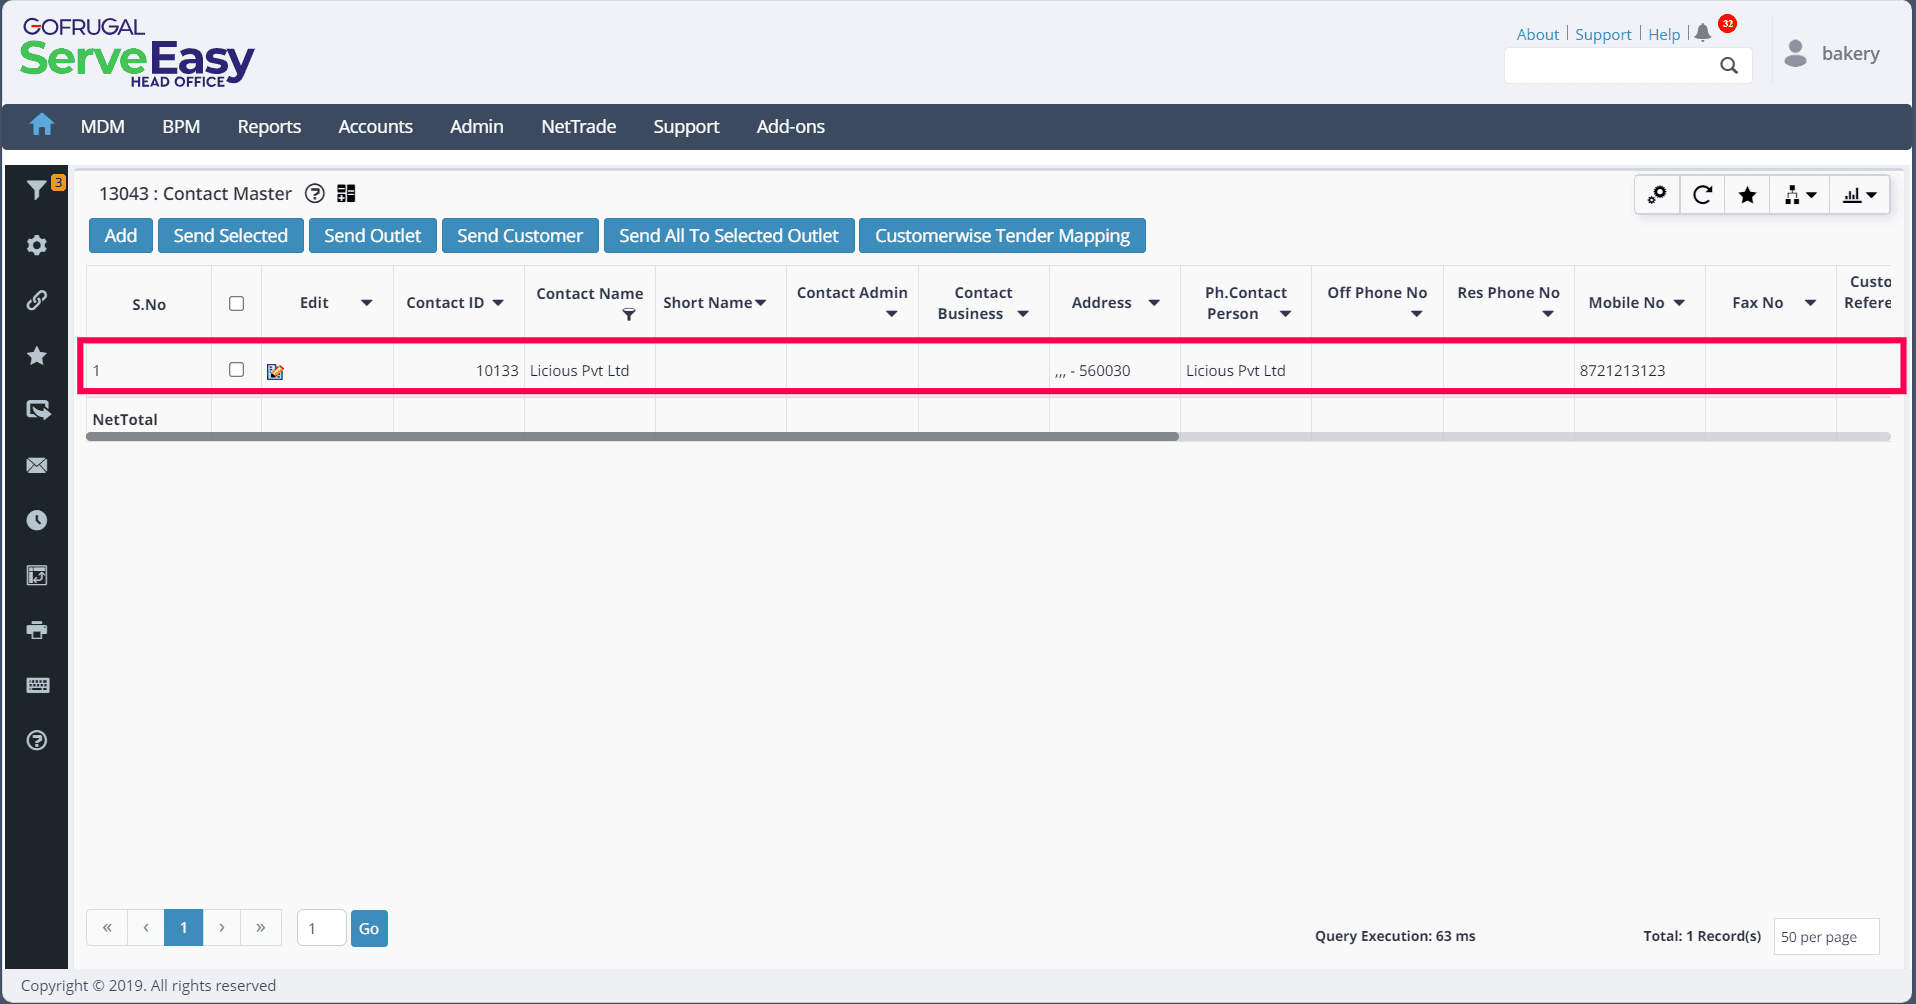Toggle the select-all header checkbox
Image resolution: width=1916 pixels, height=1004 pixels.
click(x=236, y=303)
